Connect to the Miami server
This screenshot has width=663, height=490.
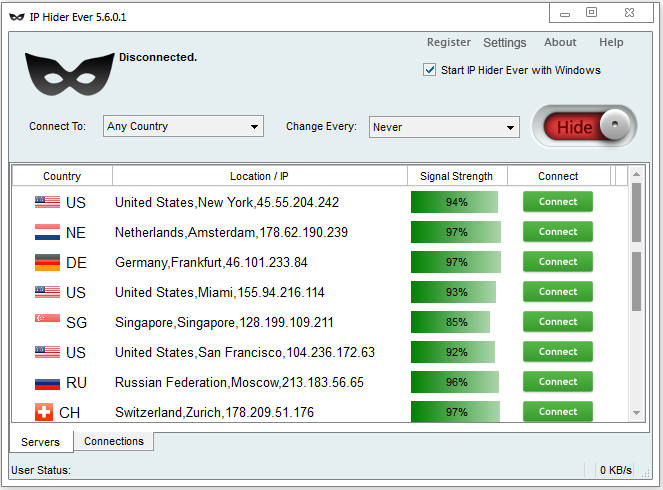click(x=558, y=292)
